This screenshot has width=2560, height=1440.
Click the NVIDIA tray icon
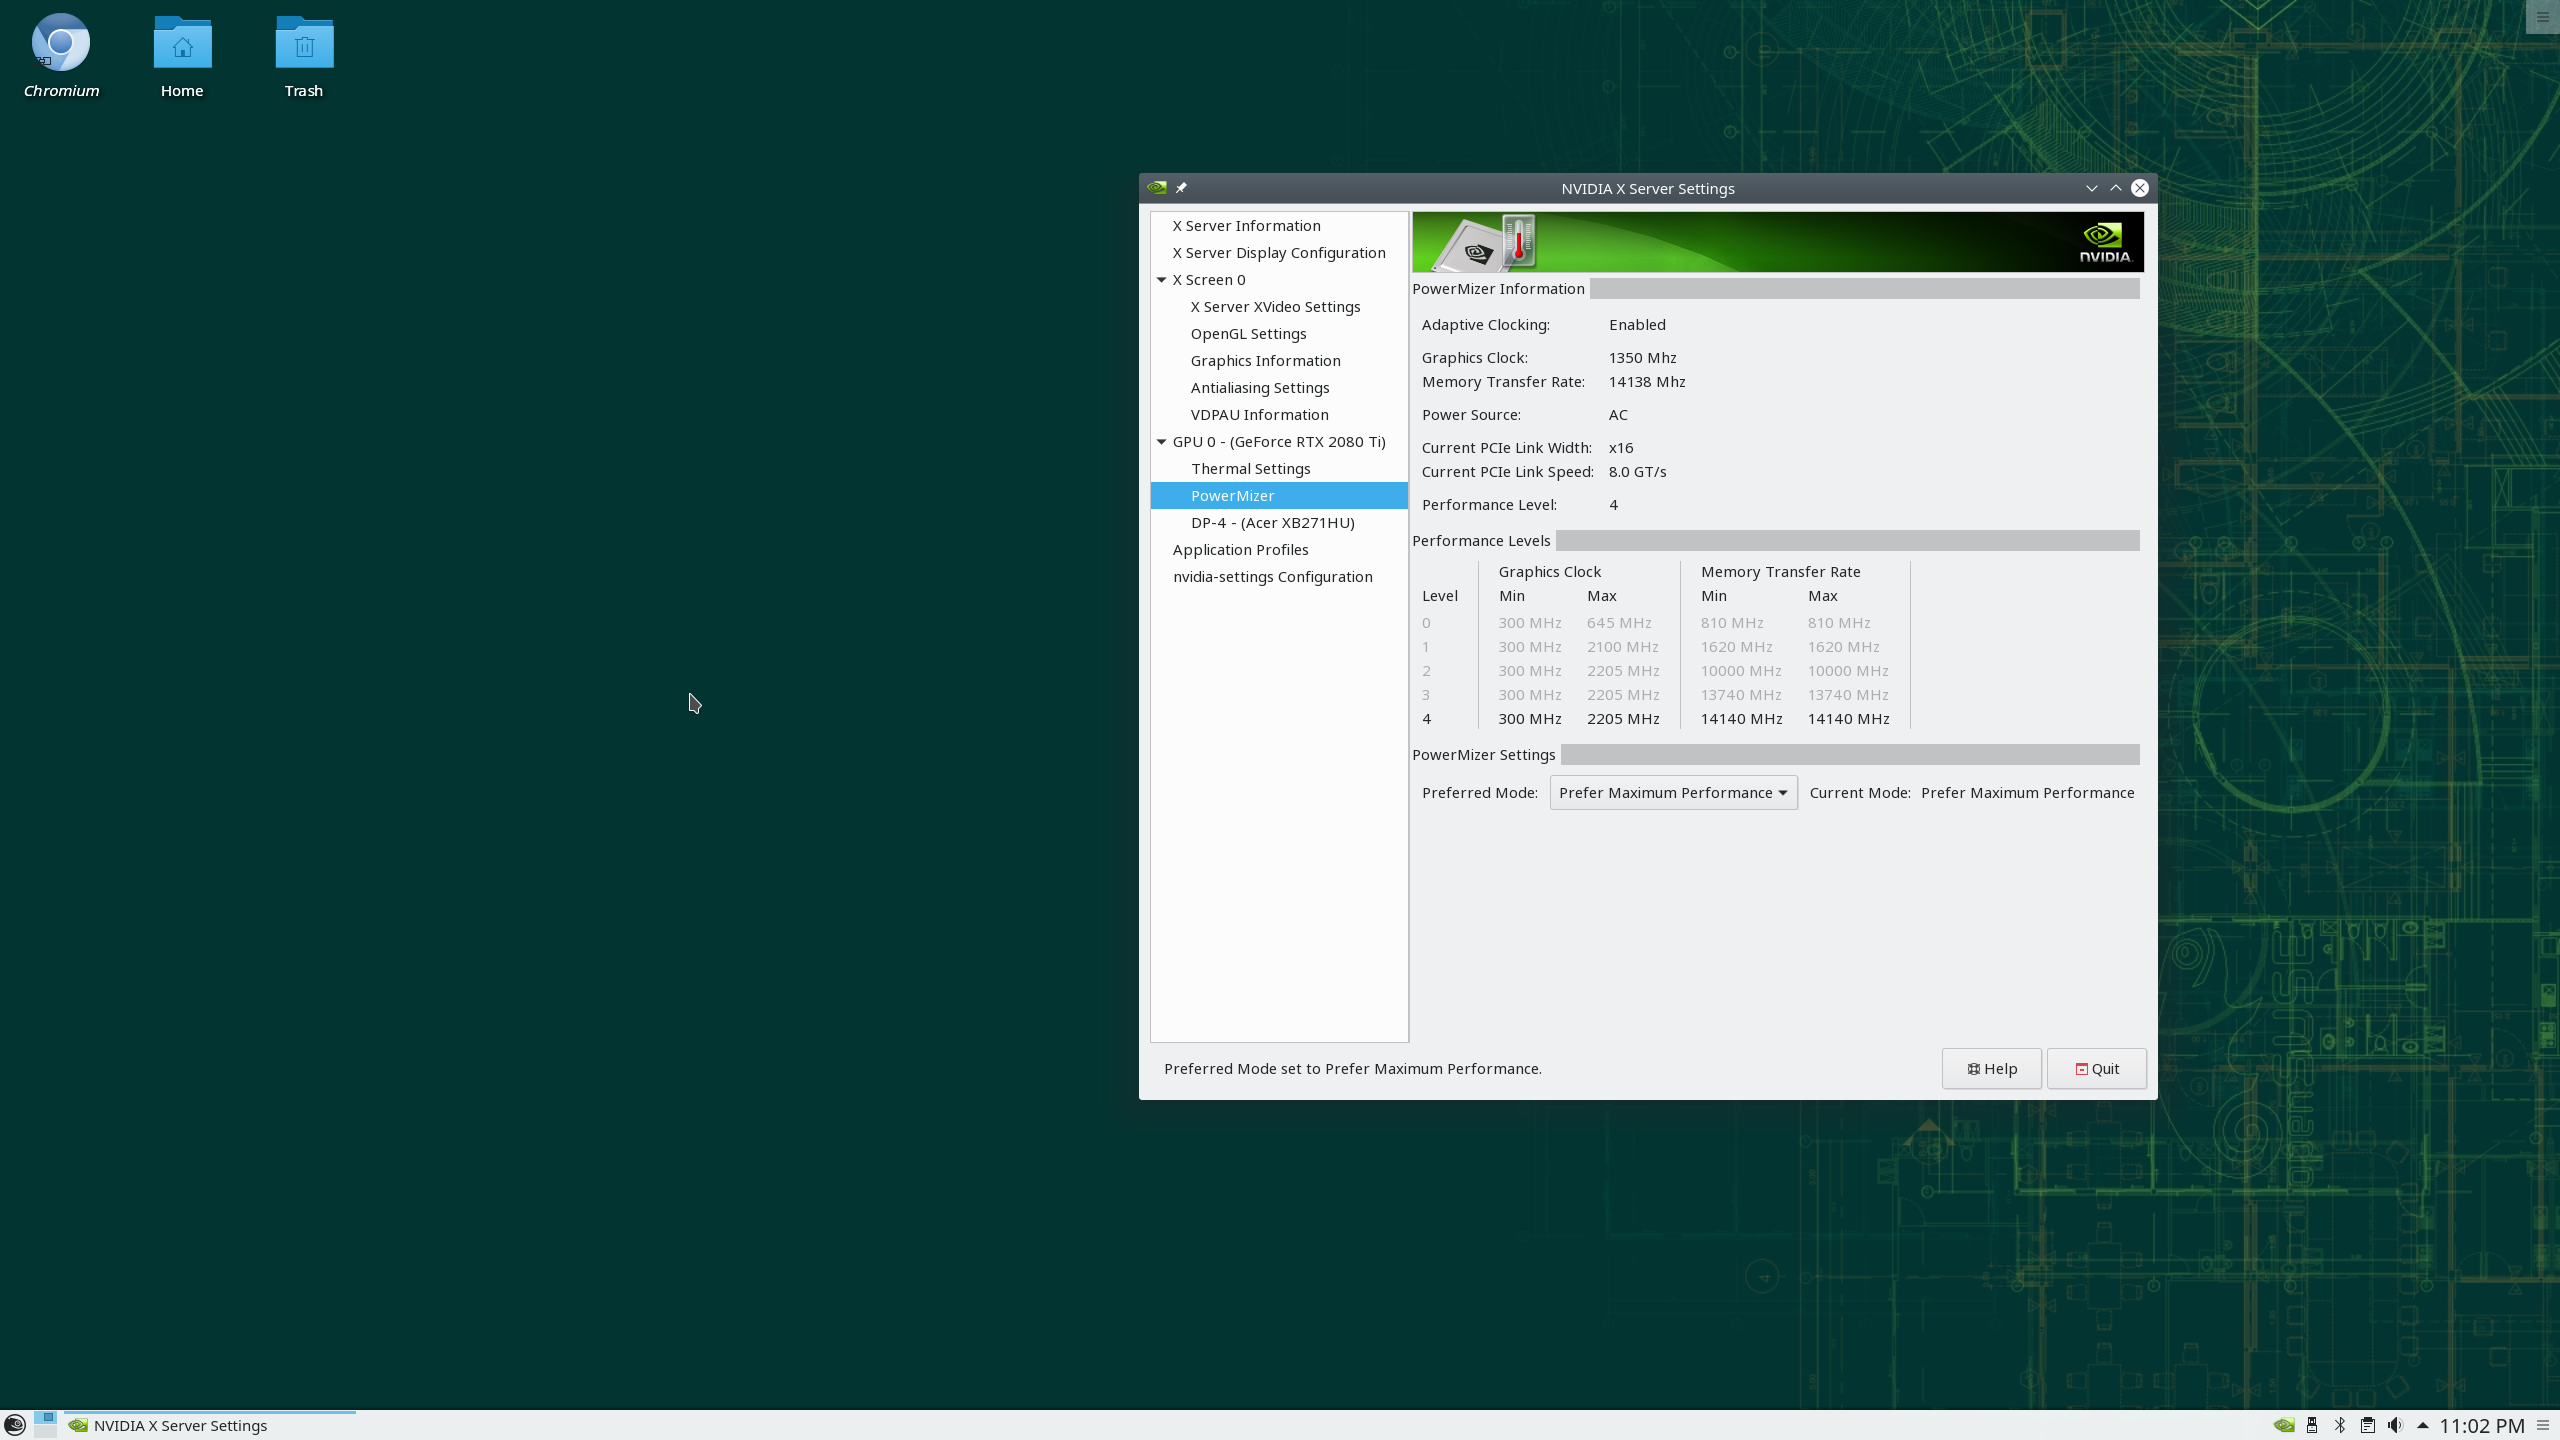(2283, 1425)
